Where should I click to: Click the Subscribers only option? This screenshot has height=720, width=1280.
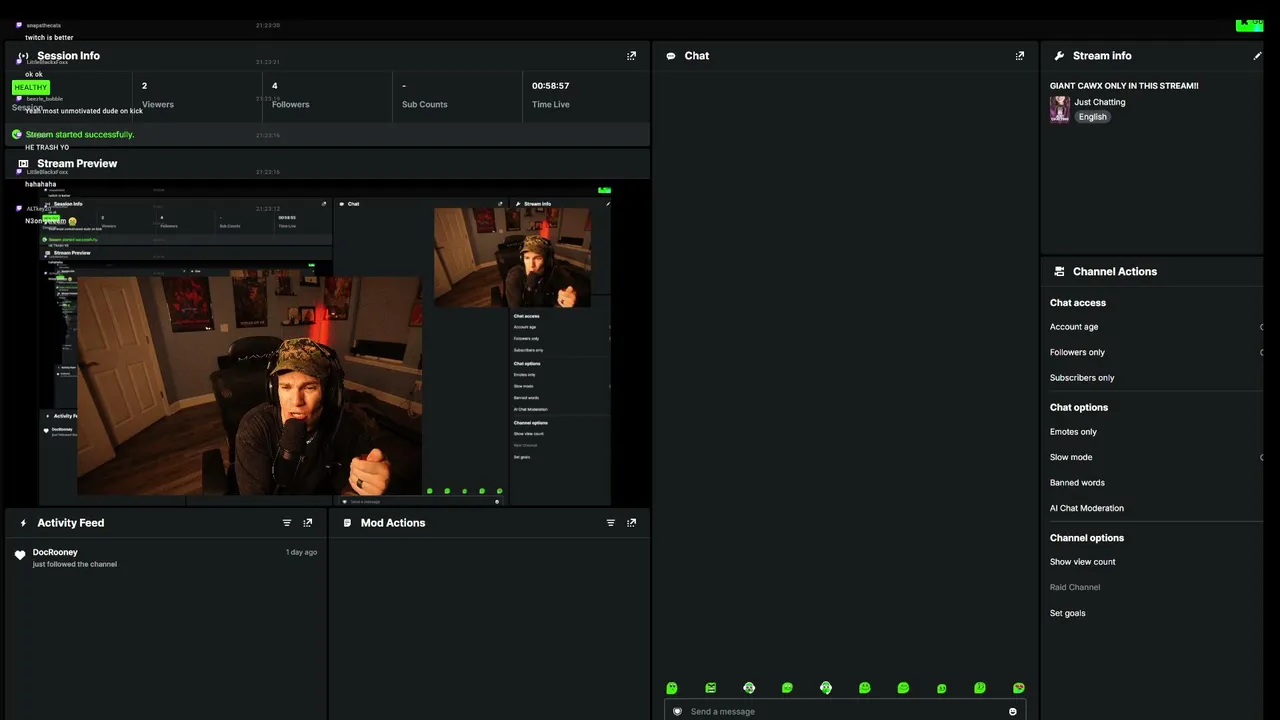tap(1082, 378)
